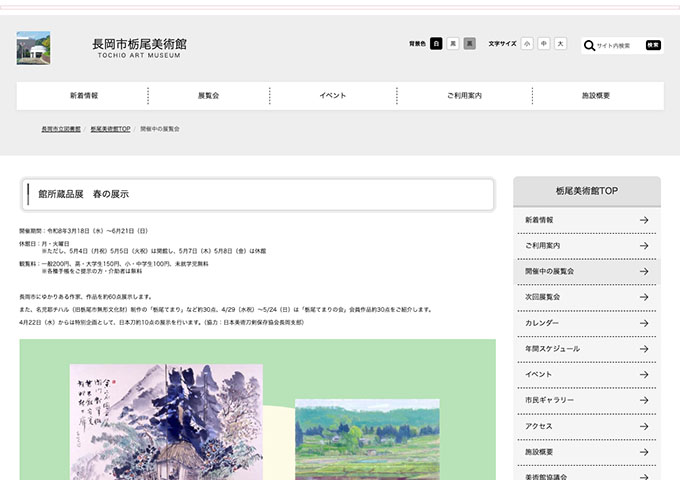Follow the 長岡市立図書館 breadcrumb link
680x480 pixels.
(61, 129)
